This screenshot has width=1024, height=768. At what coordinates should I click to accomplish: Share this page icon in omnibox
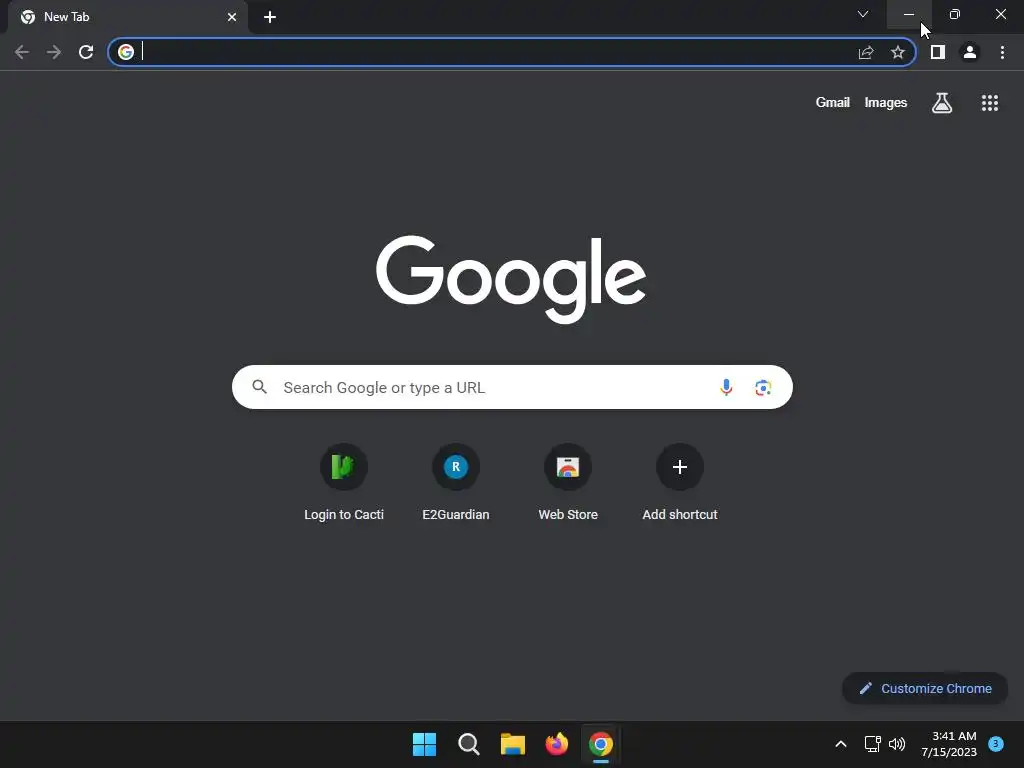(866, 52)
